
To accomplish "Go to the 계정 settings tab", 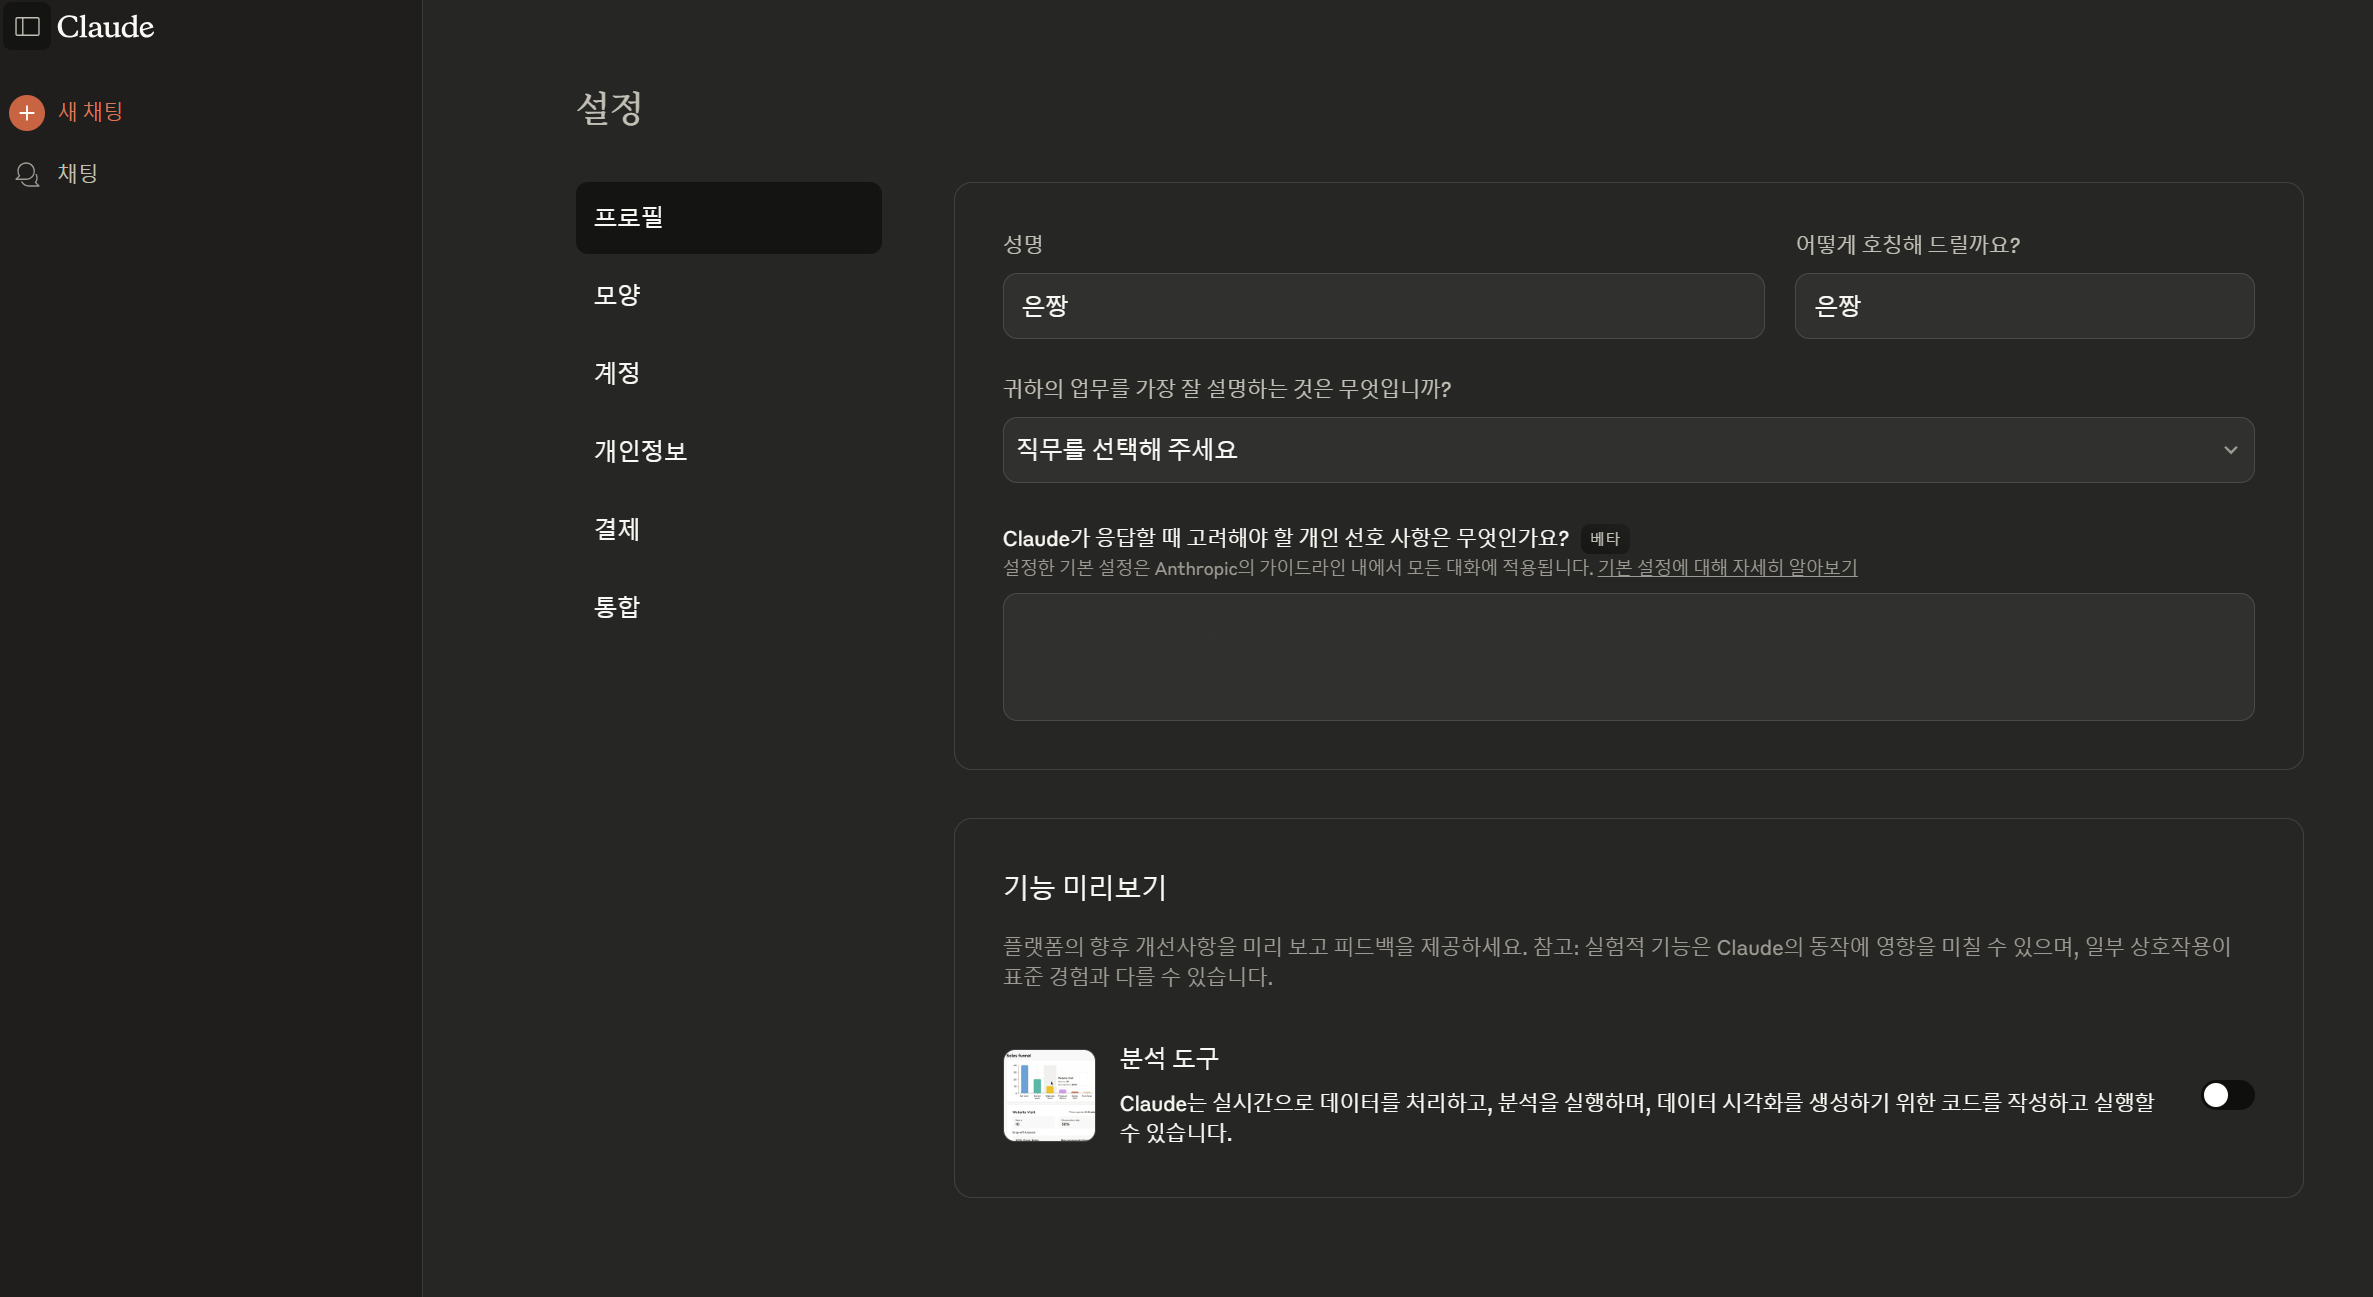I will (617, 373).
